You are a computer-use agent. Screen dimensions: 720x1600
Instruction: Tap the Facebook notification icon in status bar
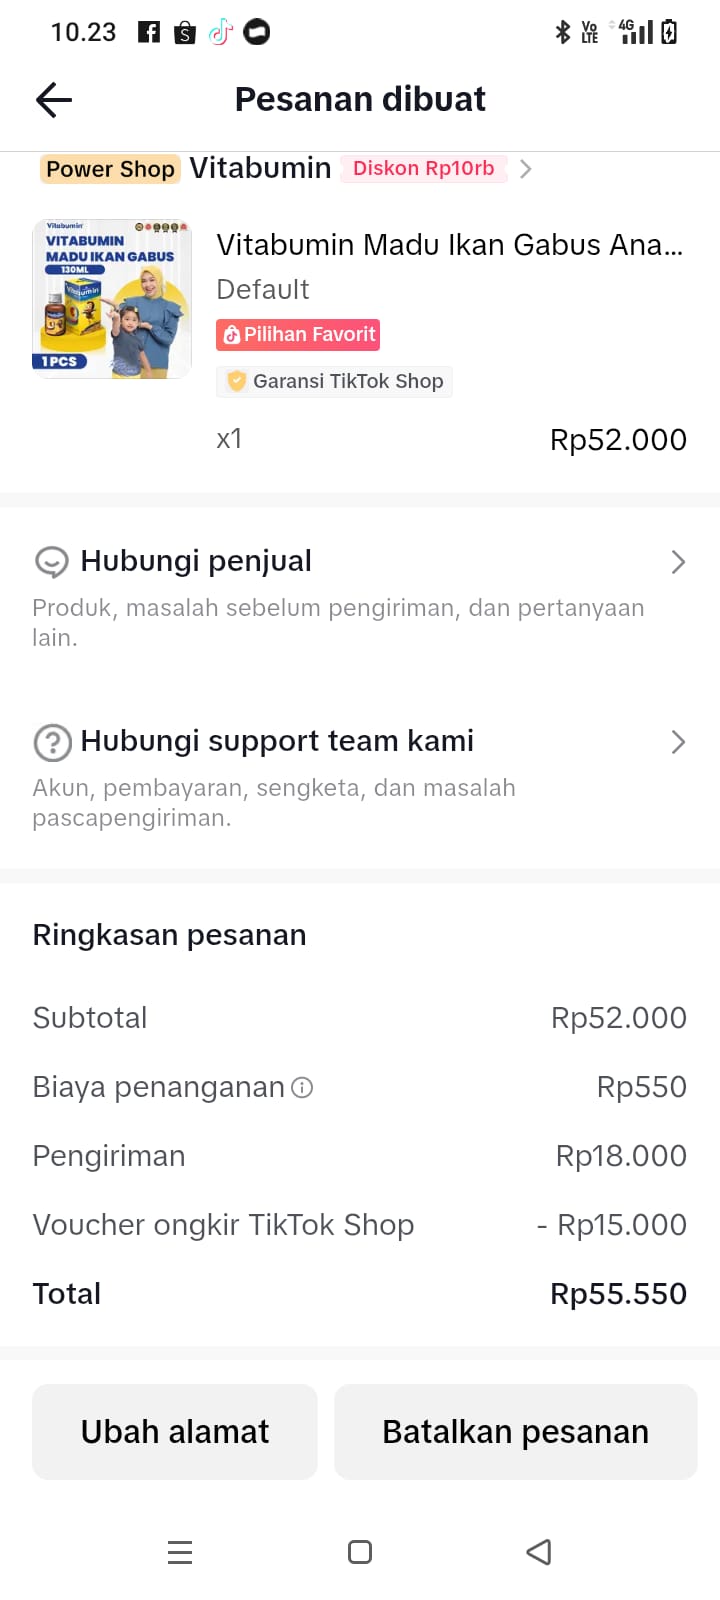pyautogui.click(x=149, y=32)
